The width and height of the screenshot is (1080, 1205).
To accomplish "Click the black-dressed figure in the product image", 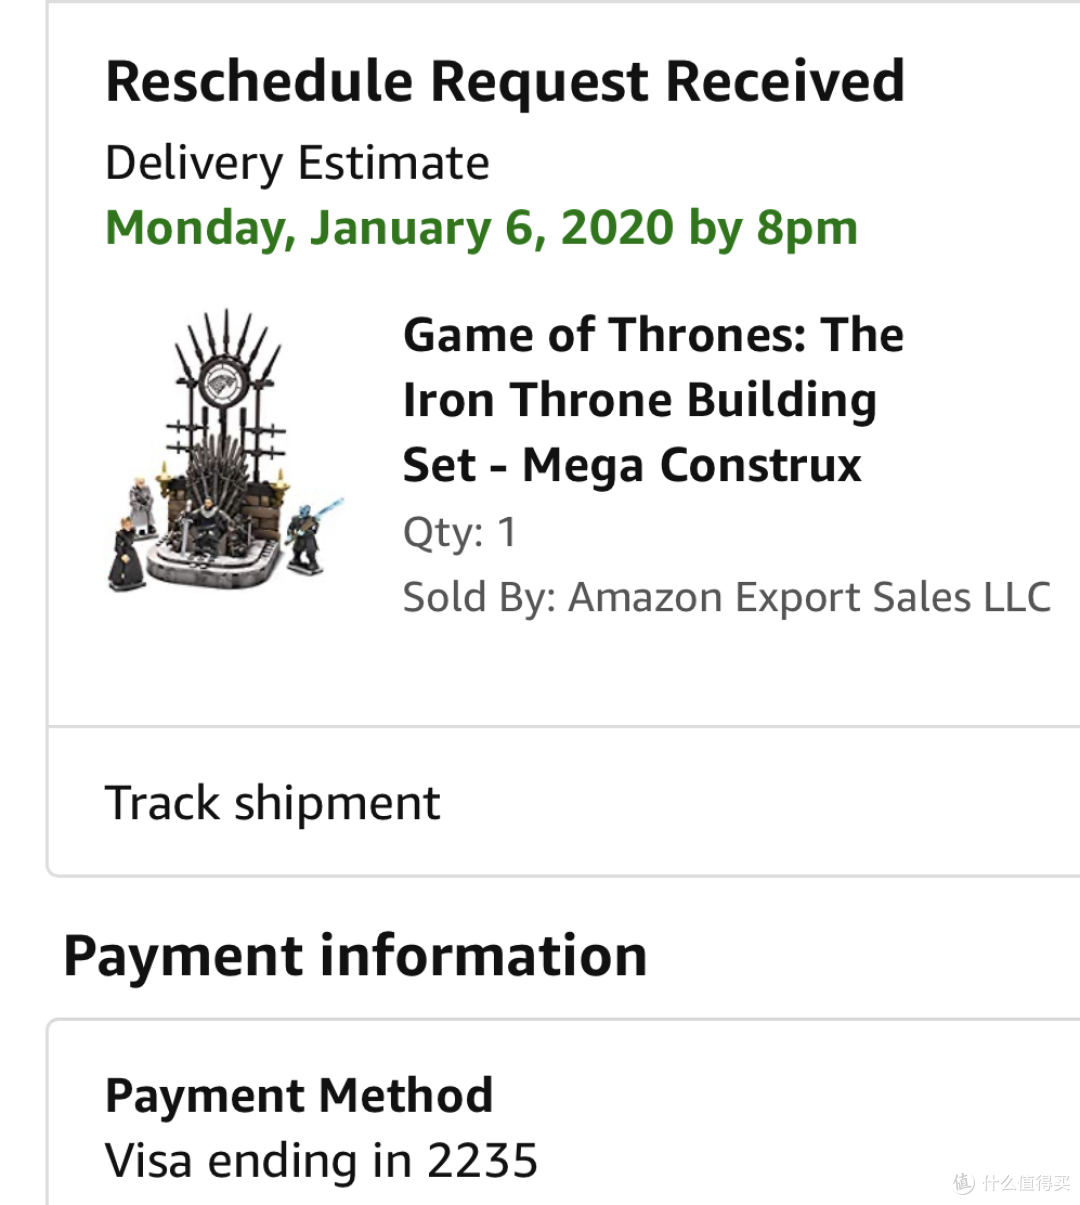I will [129, 554].
